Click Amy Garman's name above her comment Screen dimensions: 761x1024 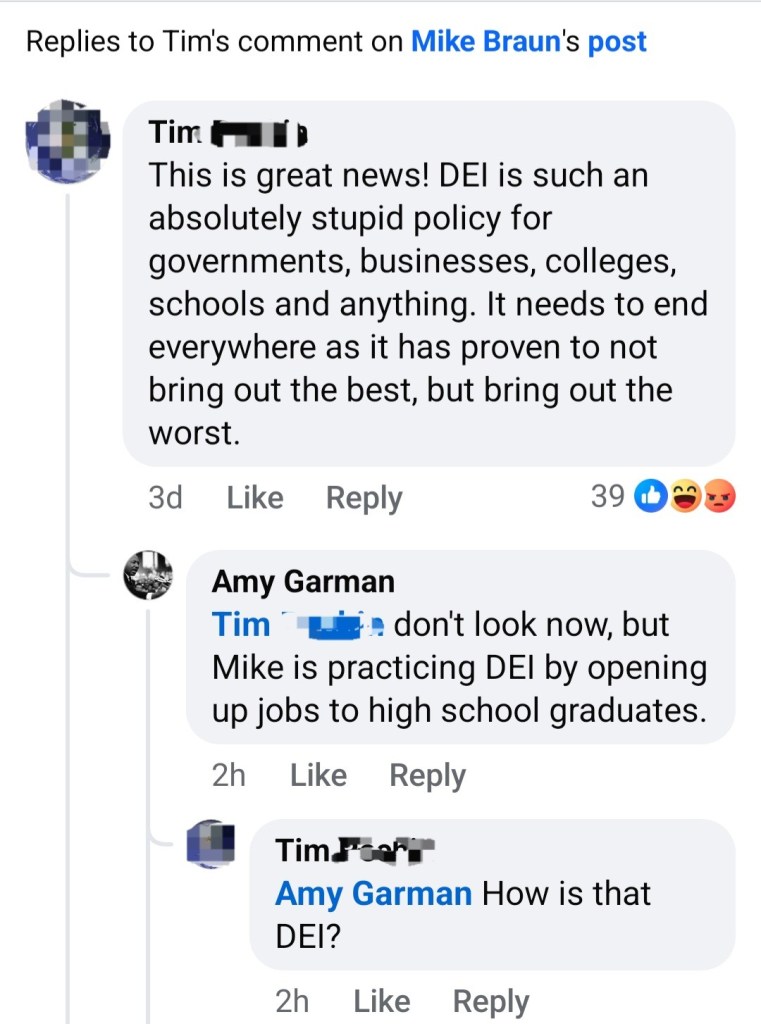[303, 581]
